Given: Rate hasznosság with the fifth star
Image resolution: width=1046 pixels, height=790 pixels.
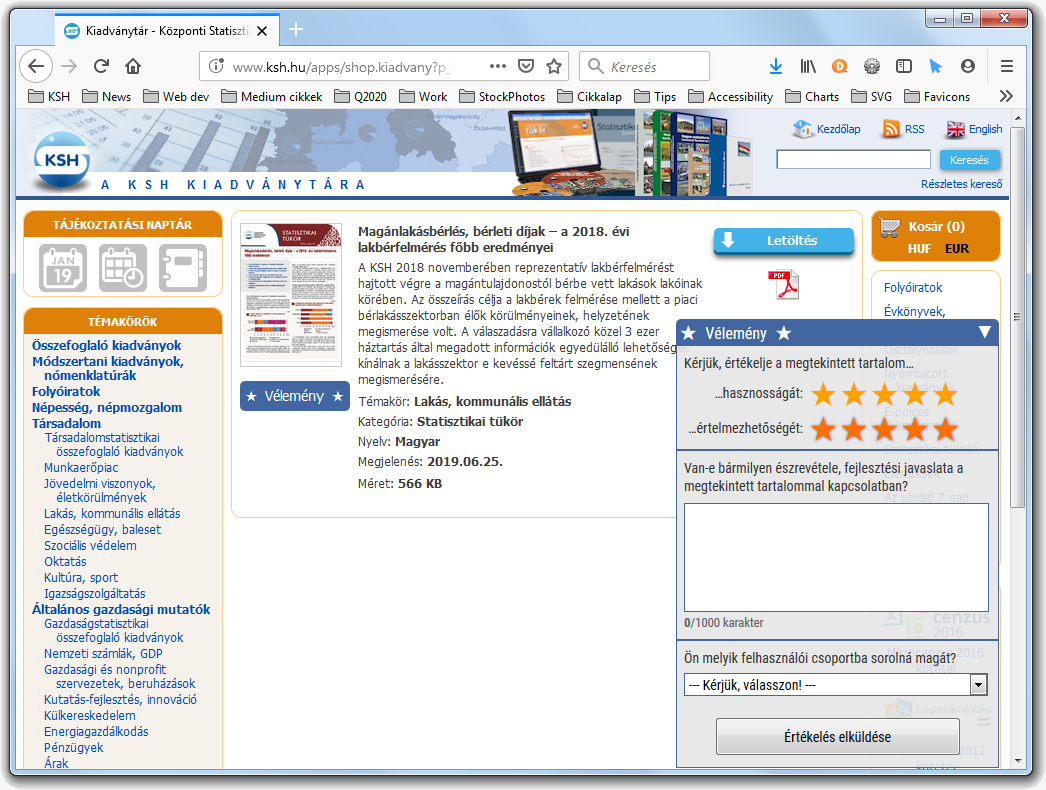Looking at the screenshot, I should point(945,394).
